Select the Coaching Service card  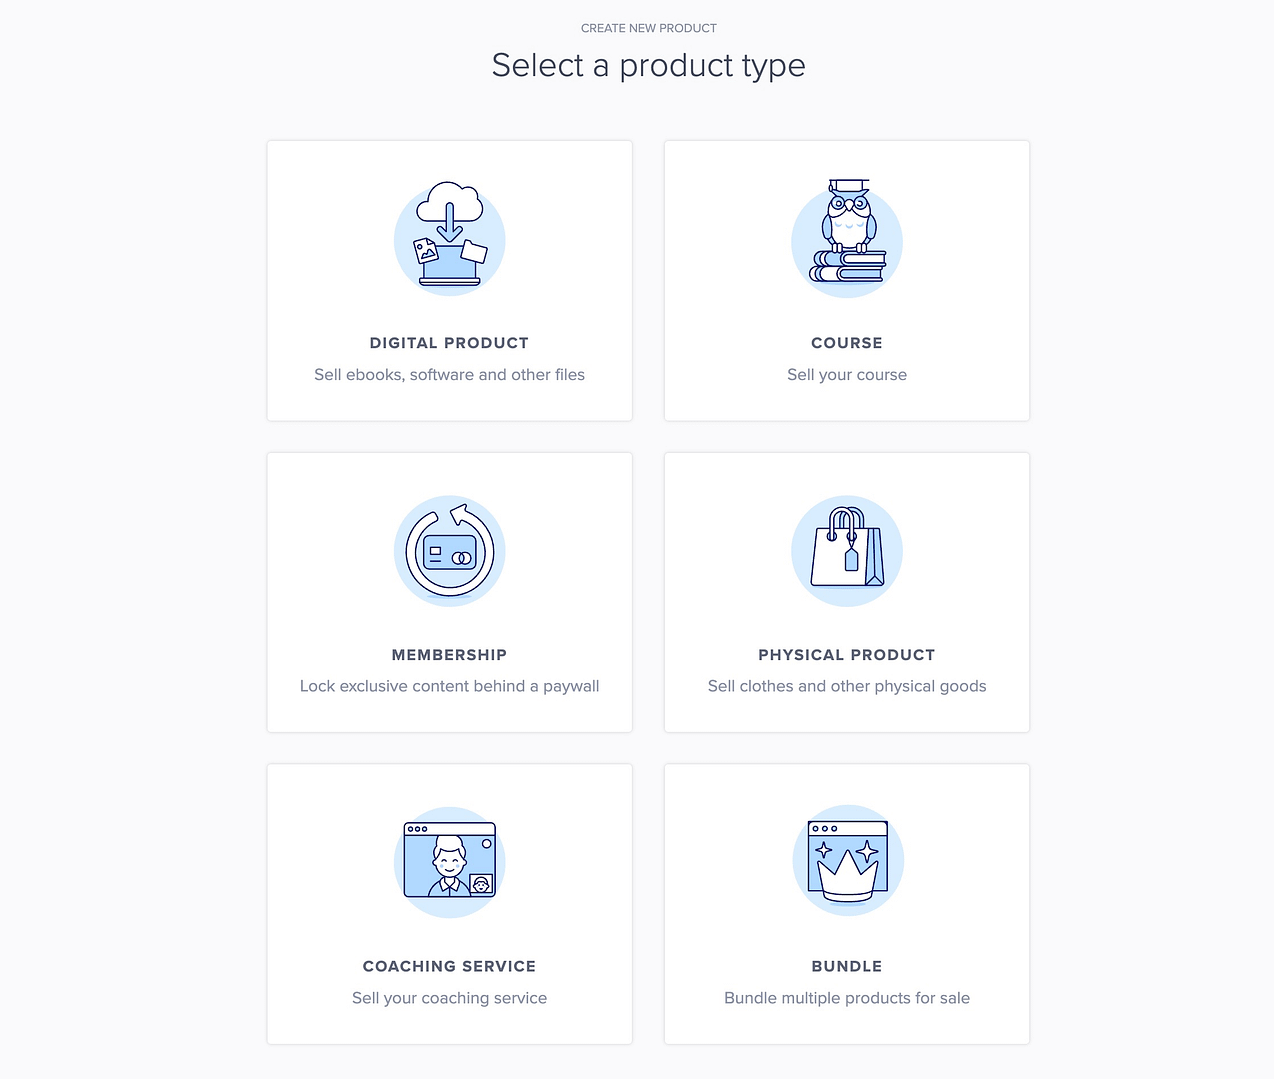449,903
